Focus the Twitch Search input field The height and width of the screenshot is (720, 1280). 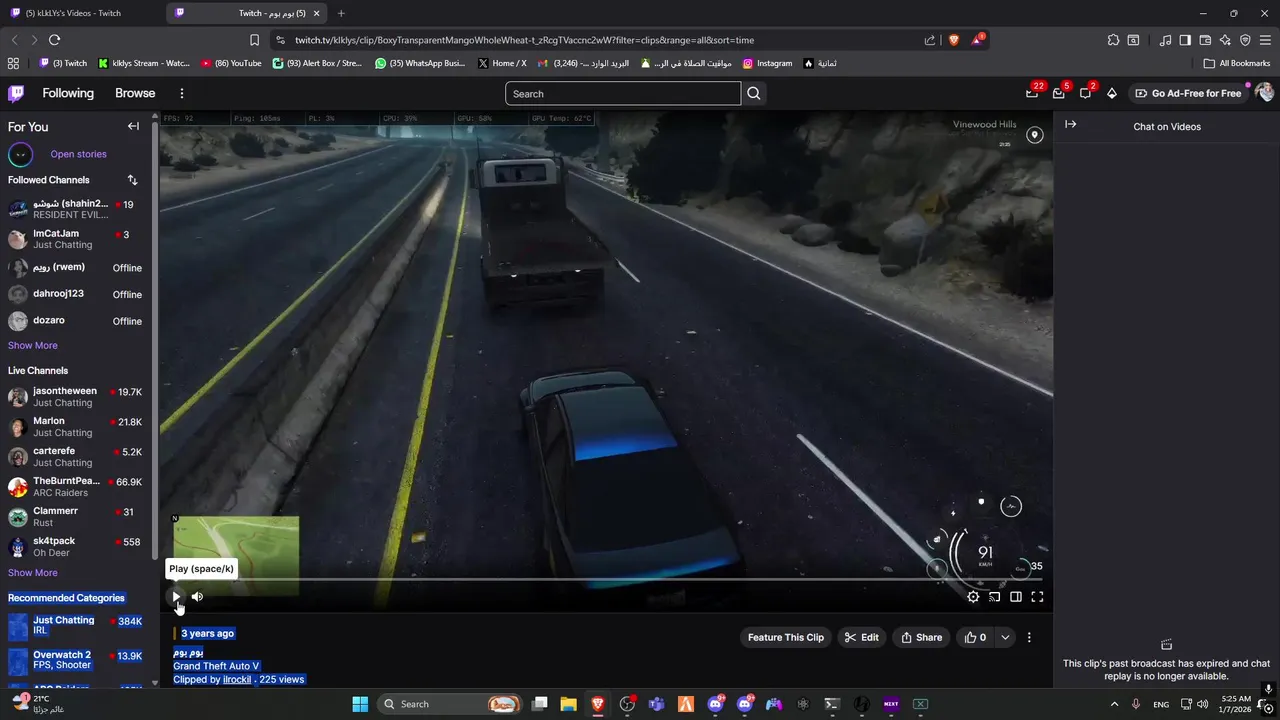tap(623, 93)
